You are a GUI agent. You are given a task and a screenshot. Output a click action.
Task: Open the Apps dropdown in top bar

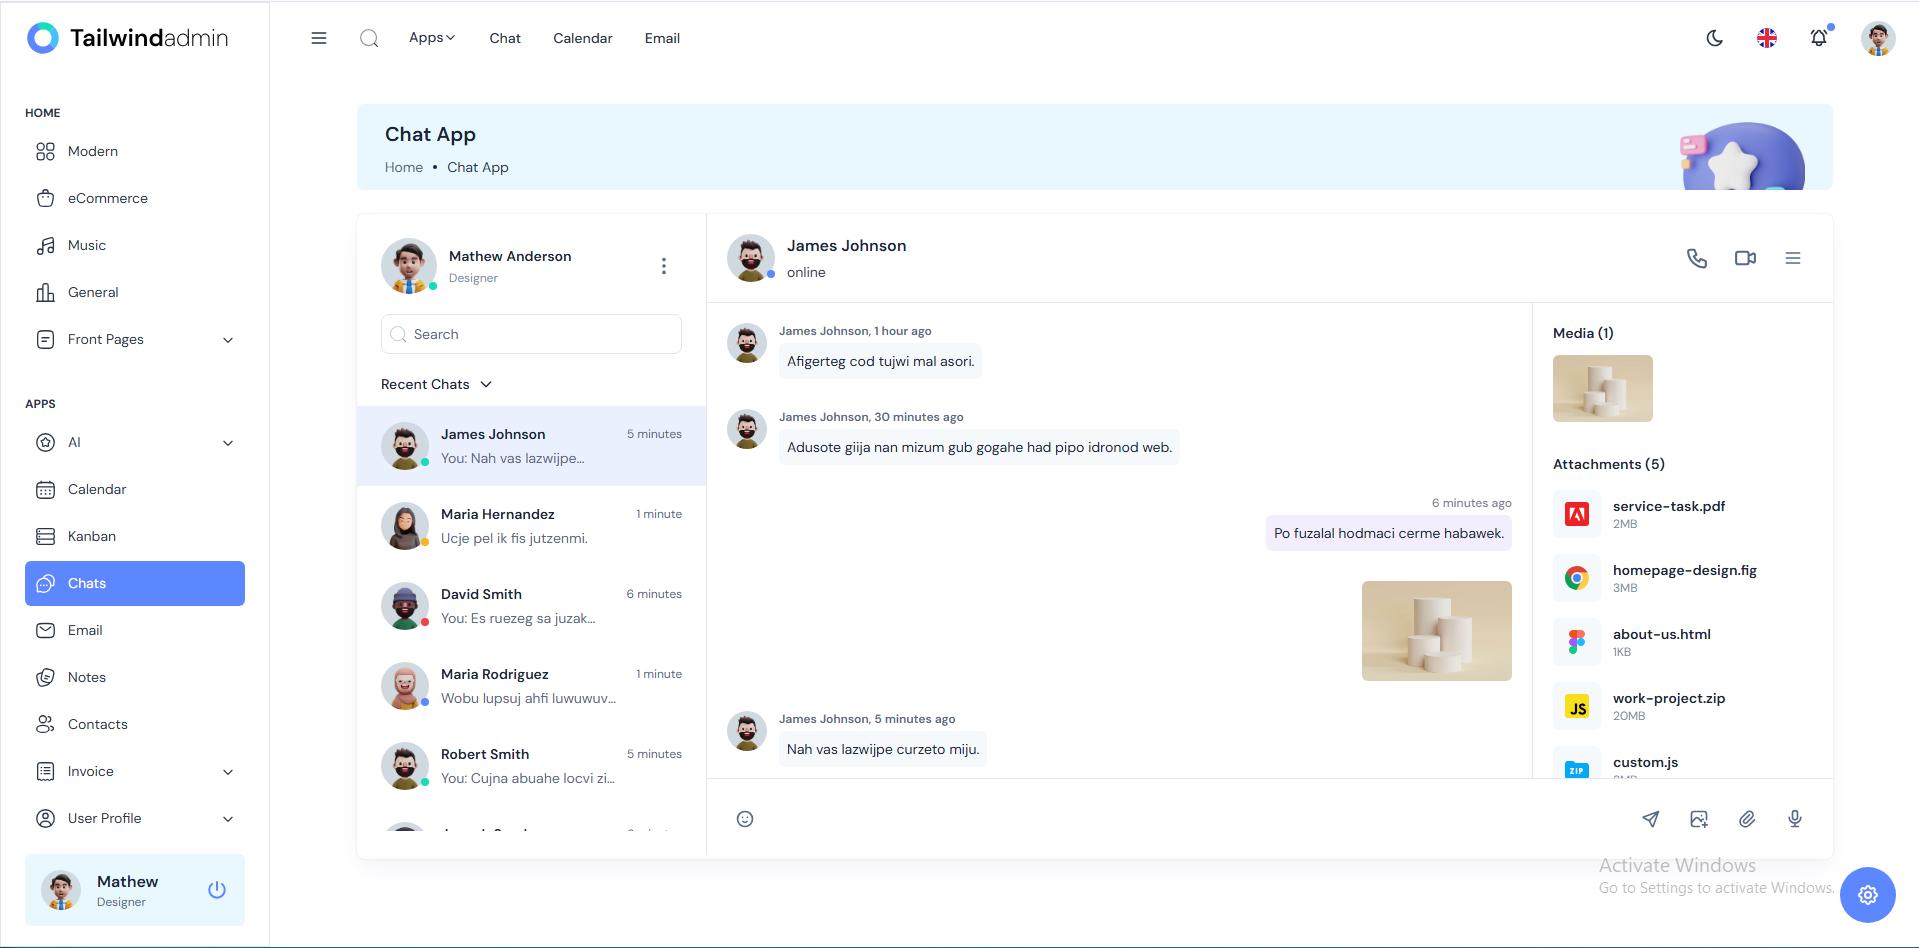431,38
